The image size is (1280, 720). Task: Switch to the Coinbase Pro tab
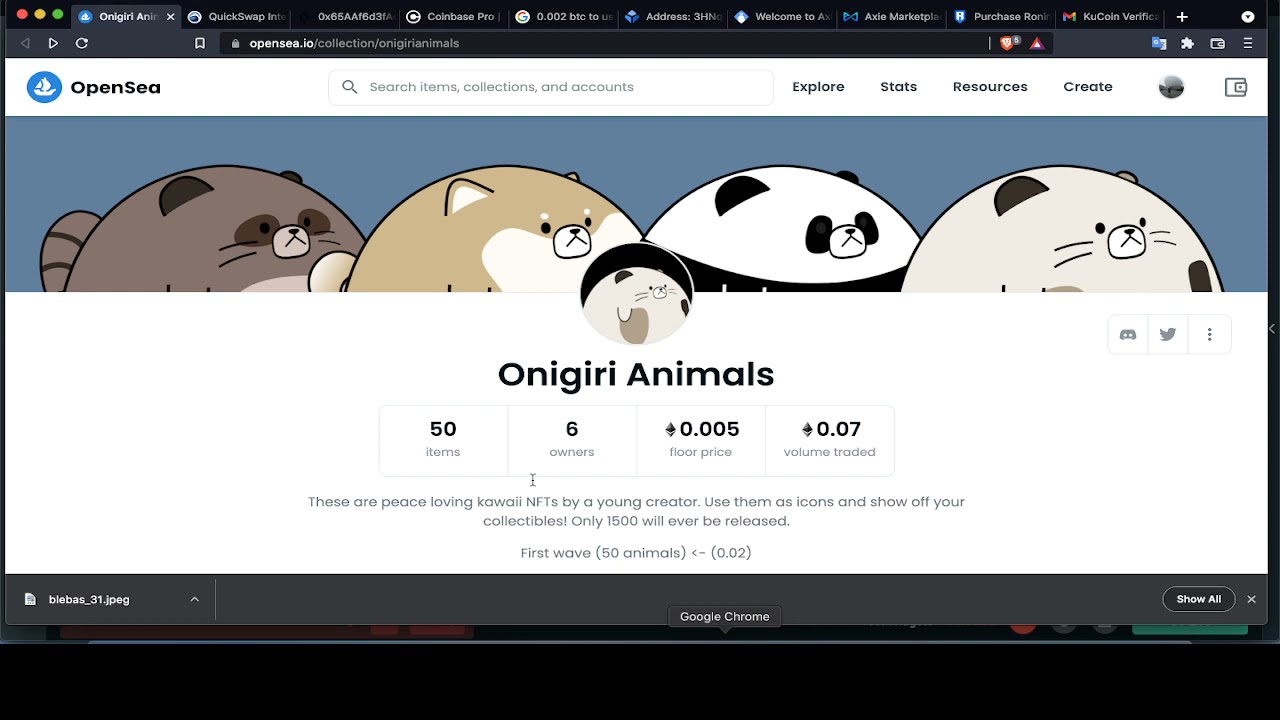pos(454,16)
